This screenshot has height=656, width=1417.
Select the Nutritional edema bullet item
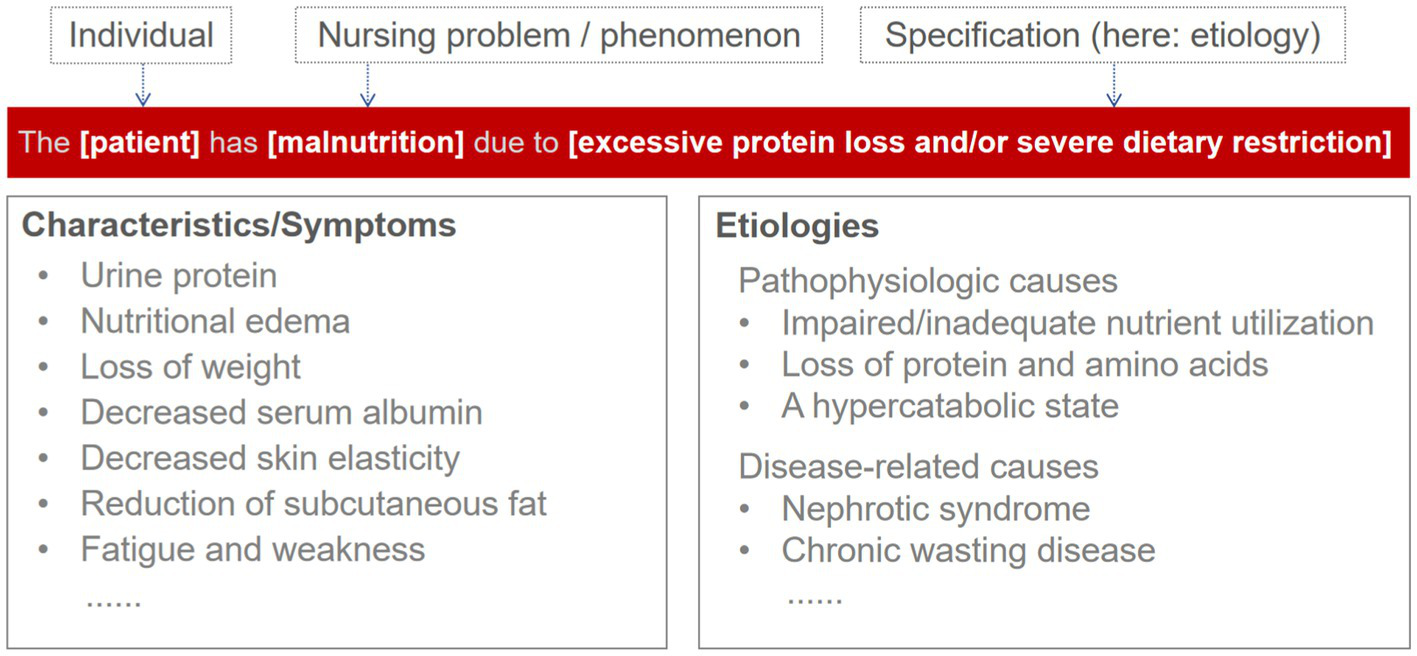coord(215,321)
